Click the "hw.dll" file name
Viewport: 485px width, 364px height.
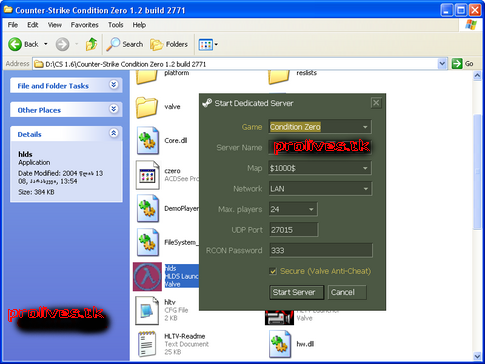coord(305,344)
